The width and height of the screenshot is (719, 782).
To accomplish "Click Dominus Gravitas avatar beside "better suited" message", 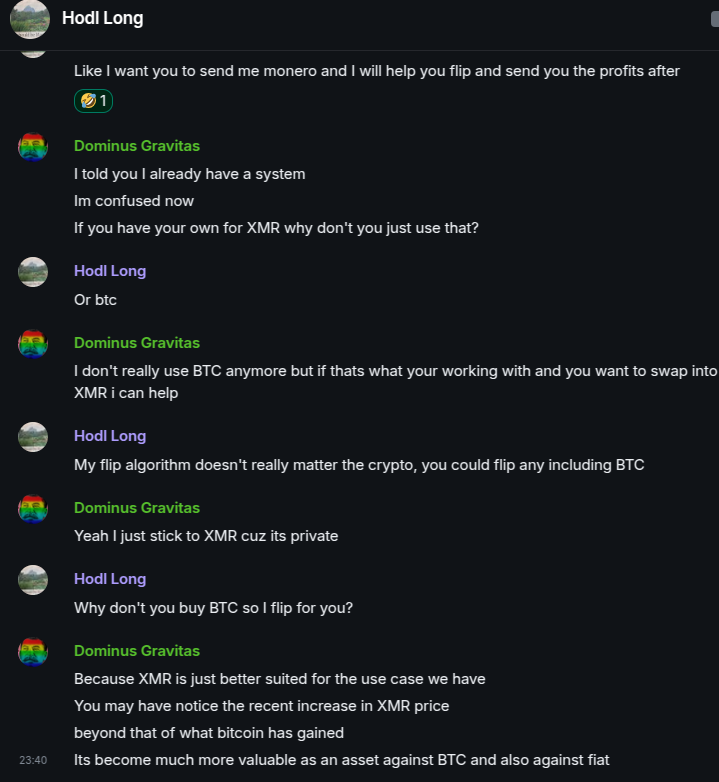I will click(33, 652).
